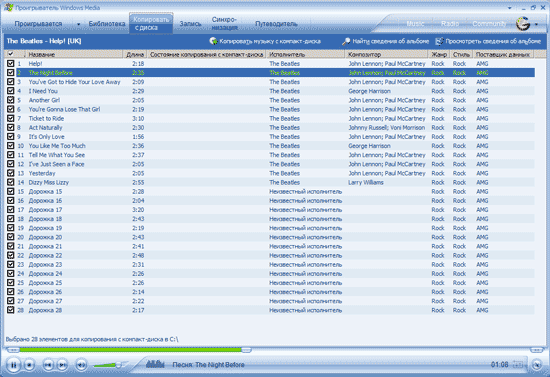550x377 pixels.
Task: Switch to skin mode via corner round icon
Action: click(x=537, y=365)
